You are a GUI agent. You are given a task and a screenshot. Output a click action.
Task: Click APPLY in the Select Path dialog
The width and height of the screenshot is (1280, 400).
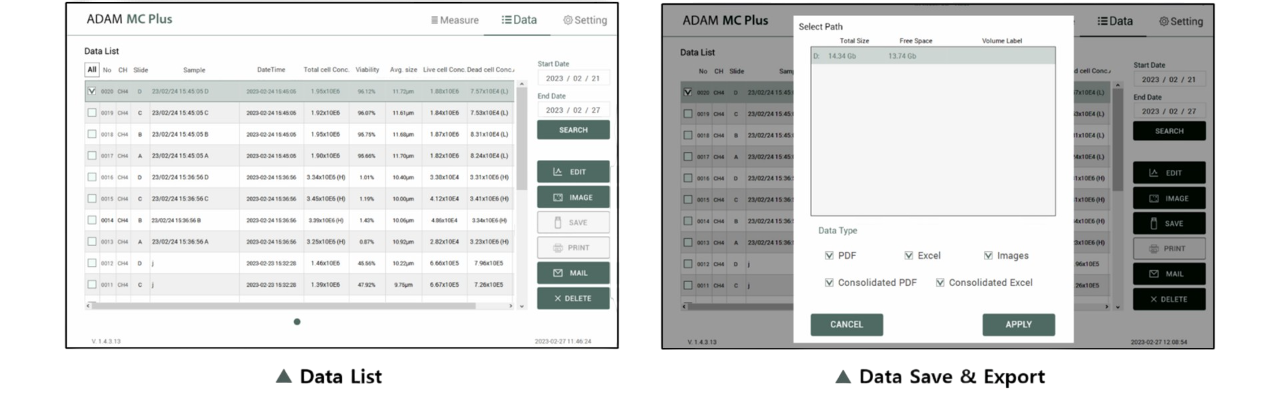click(1018, 324)
